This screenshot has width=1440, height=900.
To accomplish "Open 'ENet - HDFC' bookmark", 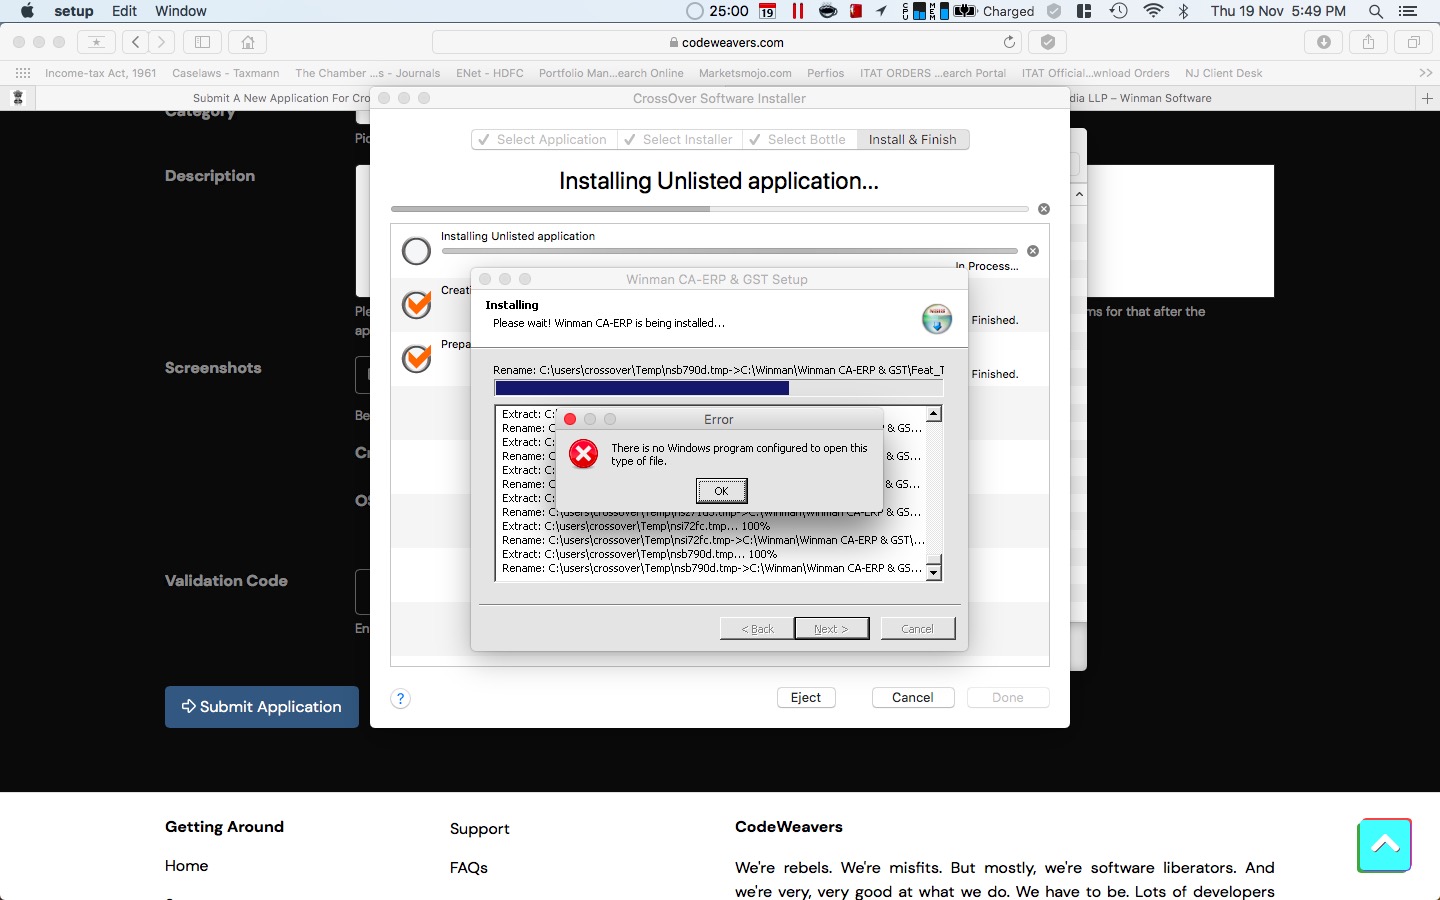I will (x=490, y=73).
